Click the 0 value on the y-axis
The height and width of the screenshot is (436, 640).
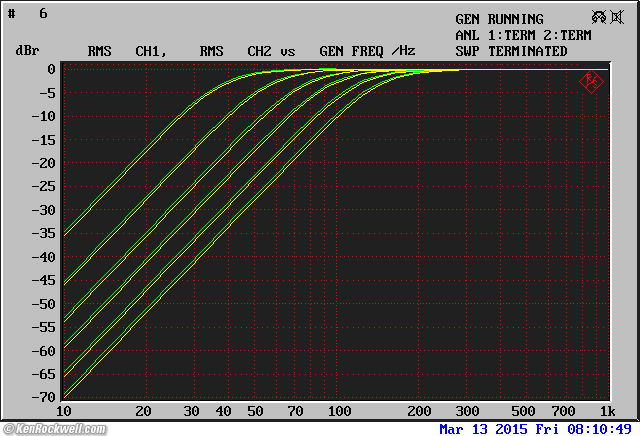(x=48, y=69)
